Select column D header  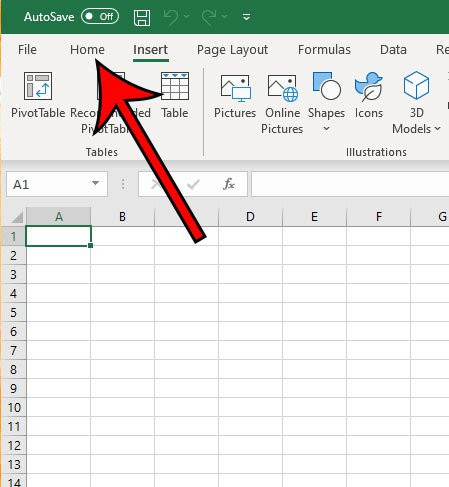[250, 217]
